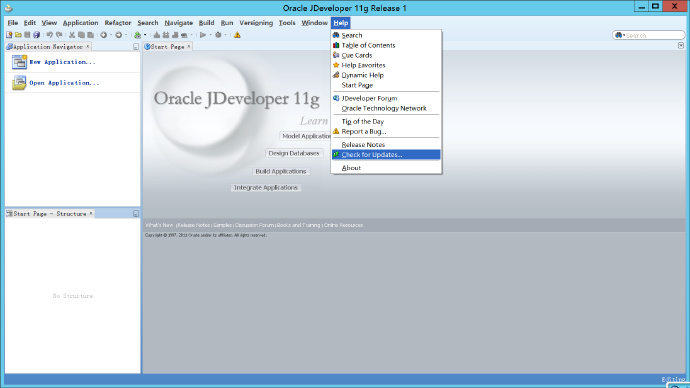Click the Save All toolbar icon
Viewport: 690px width, 388px height.
click(37, 35)
